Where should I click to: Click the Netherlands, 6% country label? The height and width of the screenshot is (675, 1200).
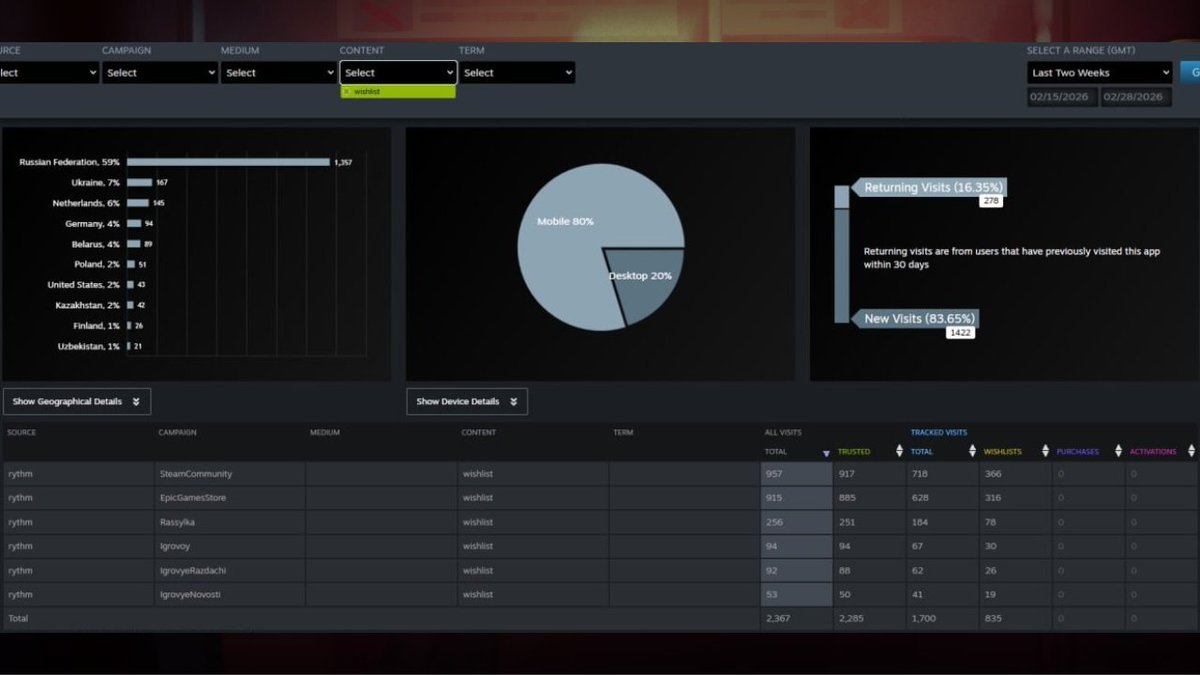point(86,203)
